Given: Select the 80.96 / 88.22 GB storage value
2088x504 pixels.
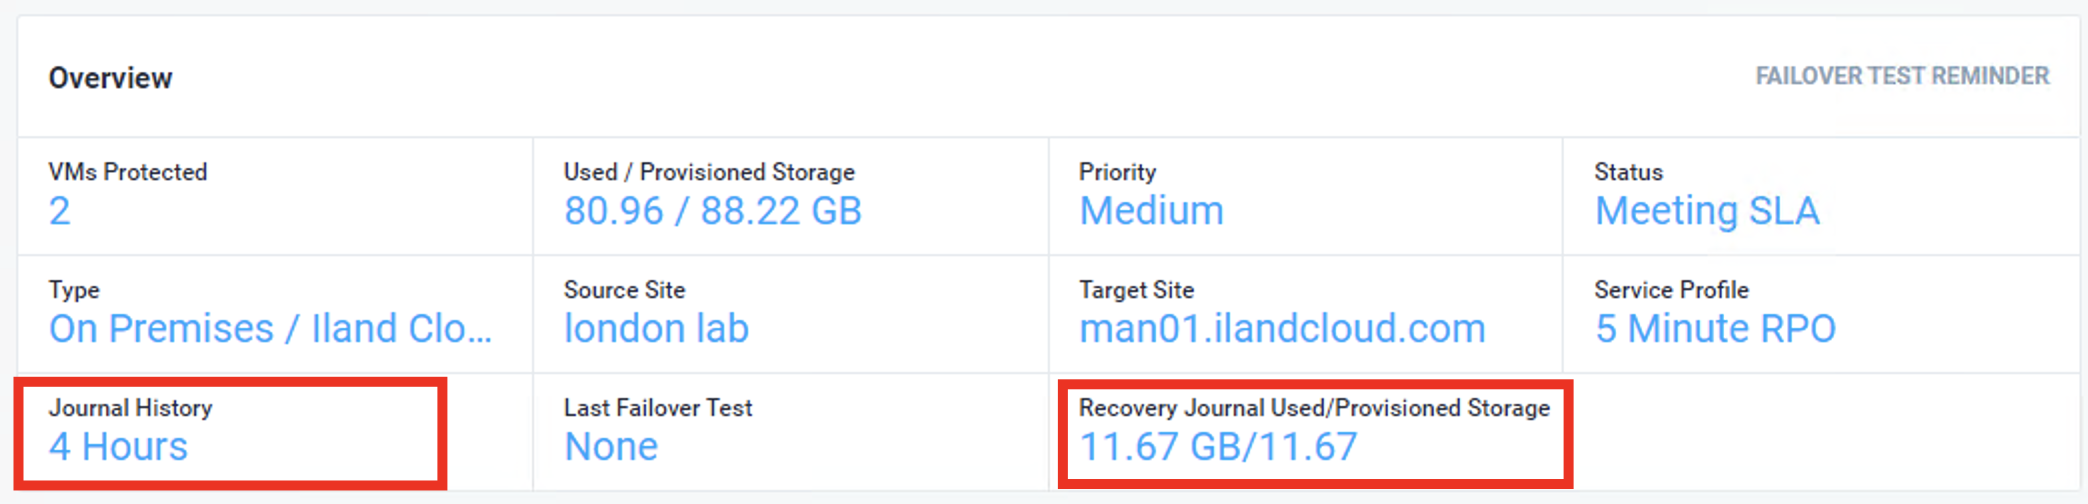Looking at the screenshot, I should tap(712, 211).
